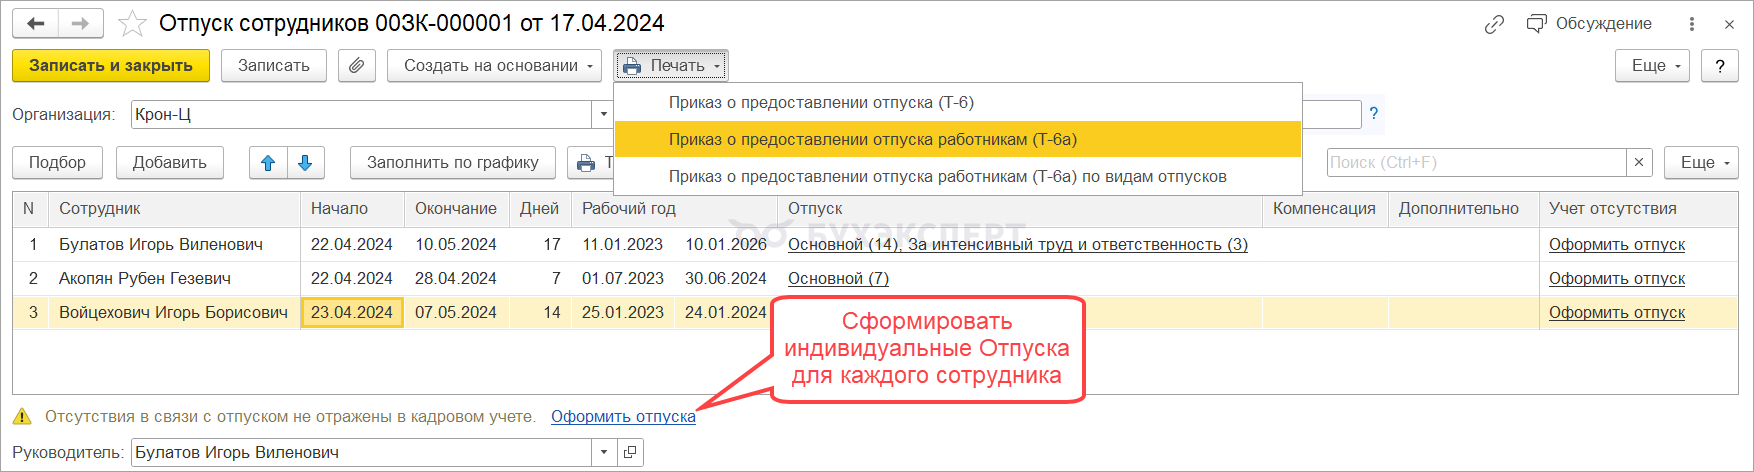Viewport: 1754px width, 472px height.
Task: Click Оформить отпуск in Акопян row
Action: click(1617, 278)
